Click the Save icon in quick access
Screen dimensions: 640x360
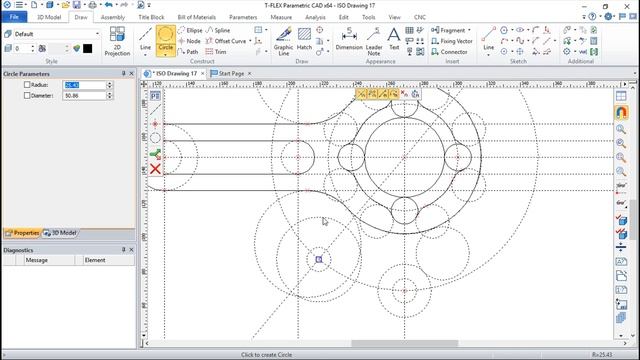coord(77,5)
